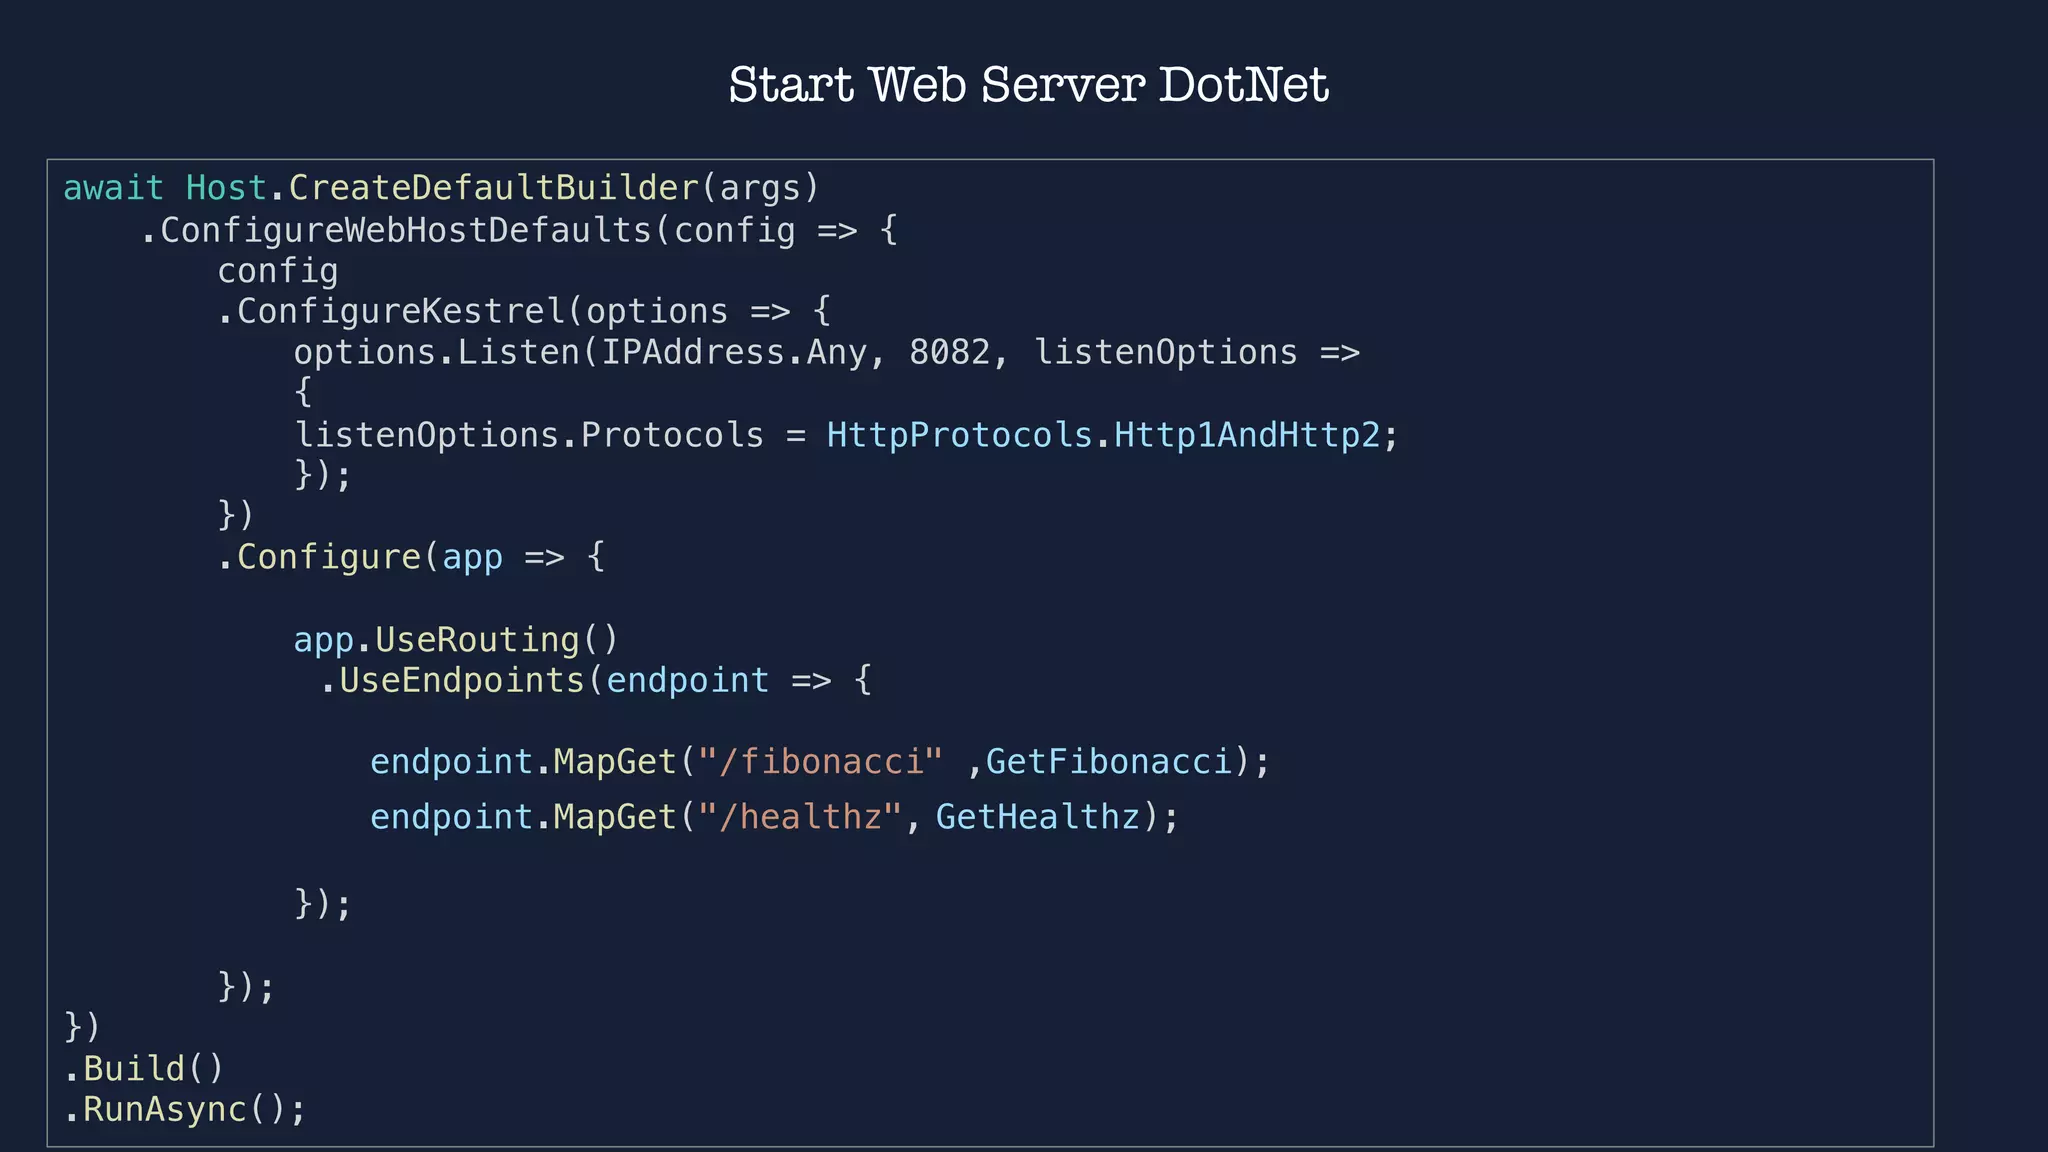
Task: Click 'IPAddress.Any' argument
Action: [x=733, y=353]
